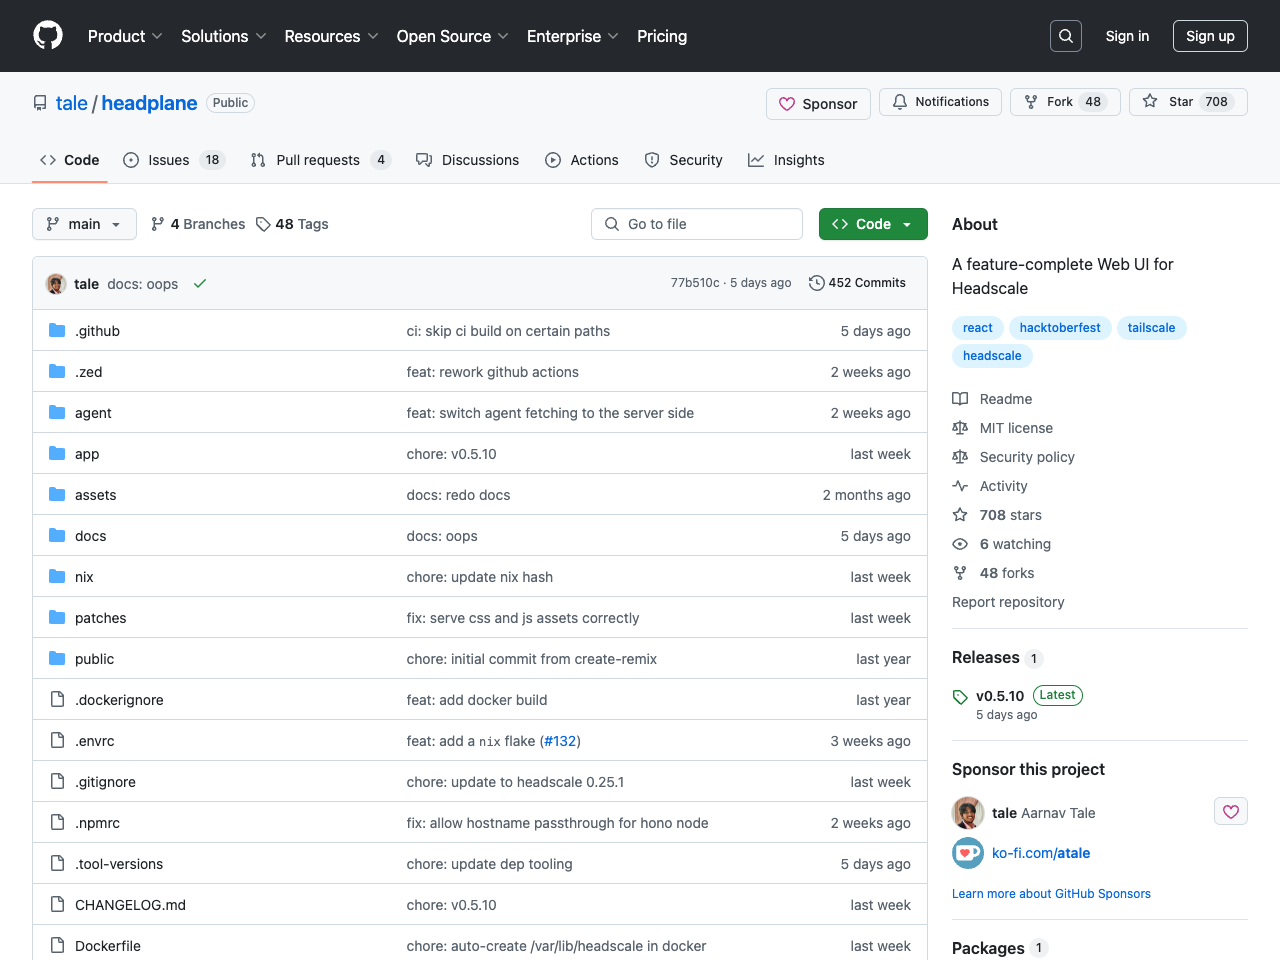
Task: Click the agent folder icon
Action: [57, 412]
